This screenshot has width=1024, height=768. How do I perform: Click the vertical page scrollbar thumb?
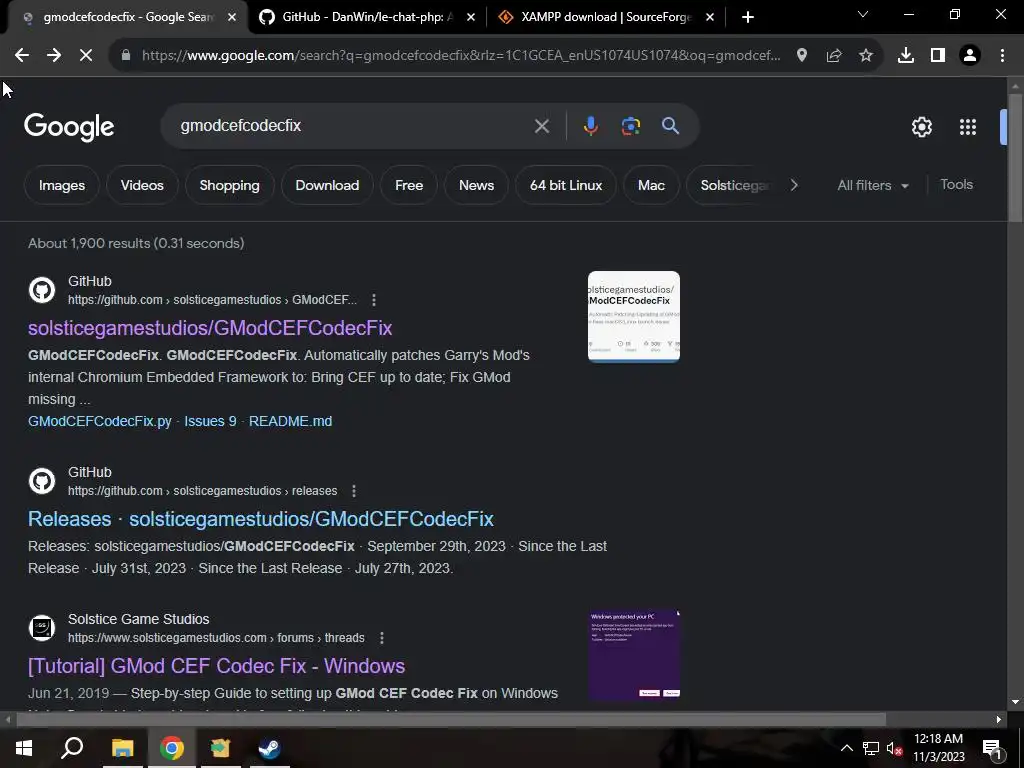click(1014, 157)
